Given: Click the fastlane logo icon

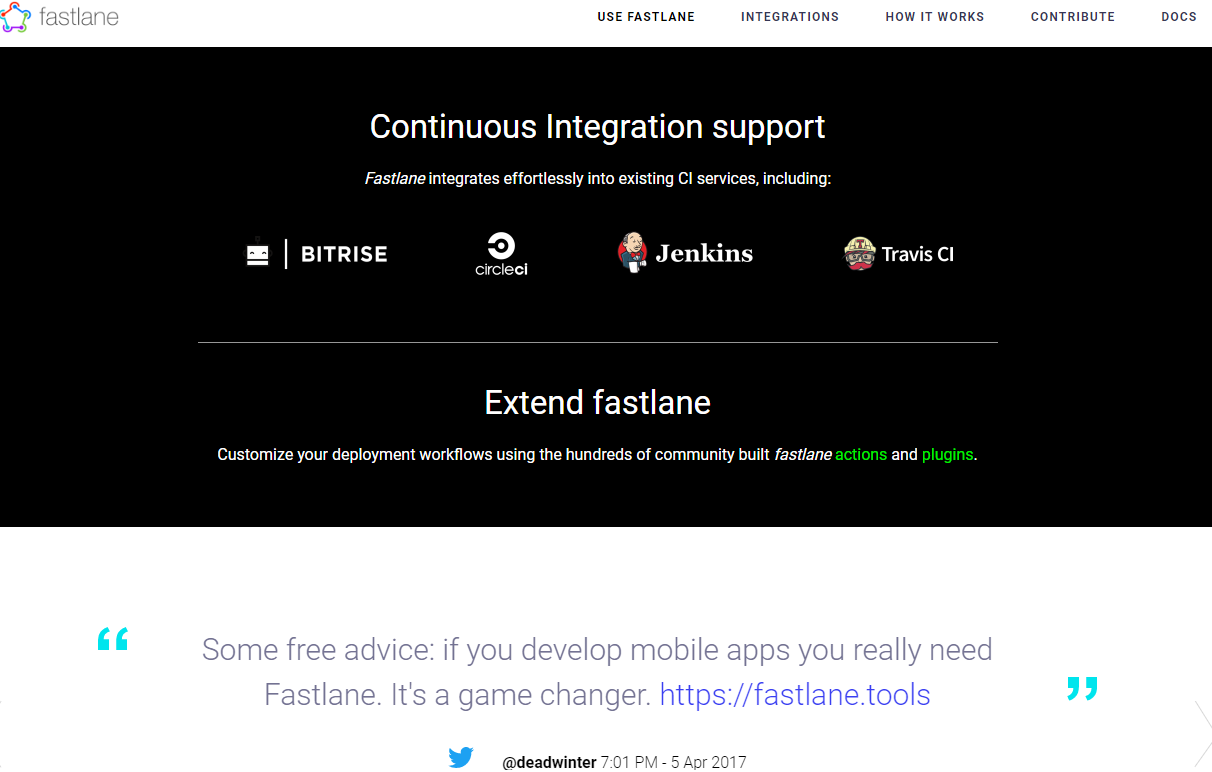Looking at the screenshot, I should [16, 16].
